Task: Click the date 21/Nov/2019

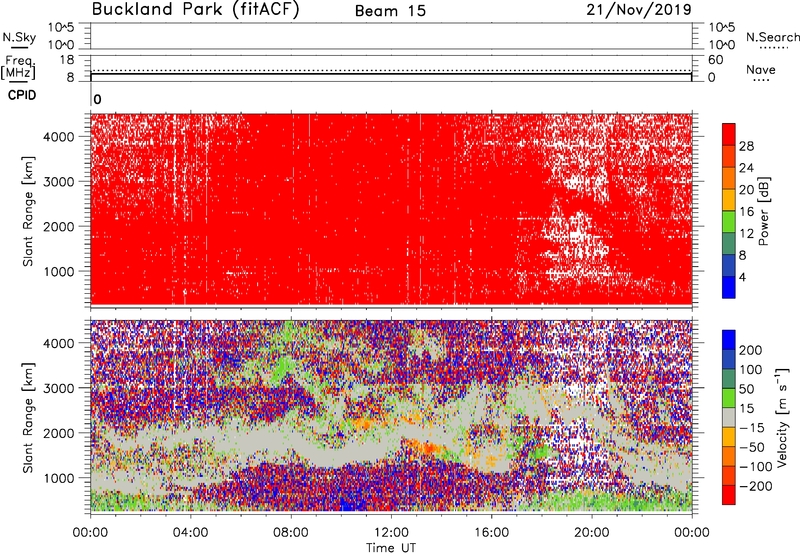Action: pos(639,10)
